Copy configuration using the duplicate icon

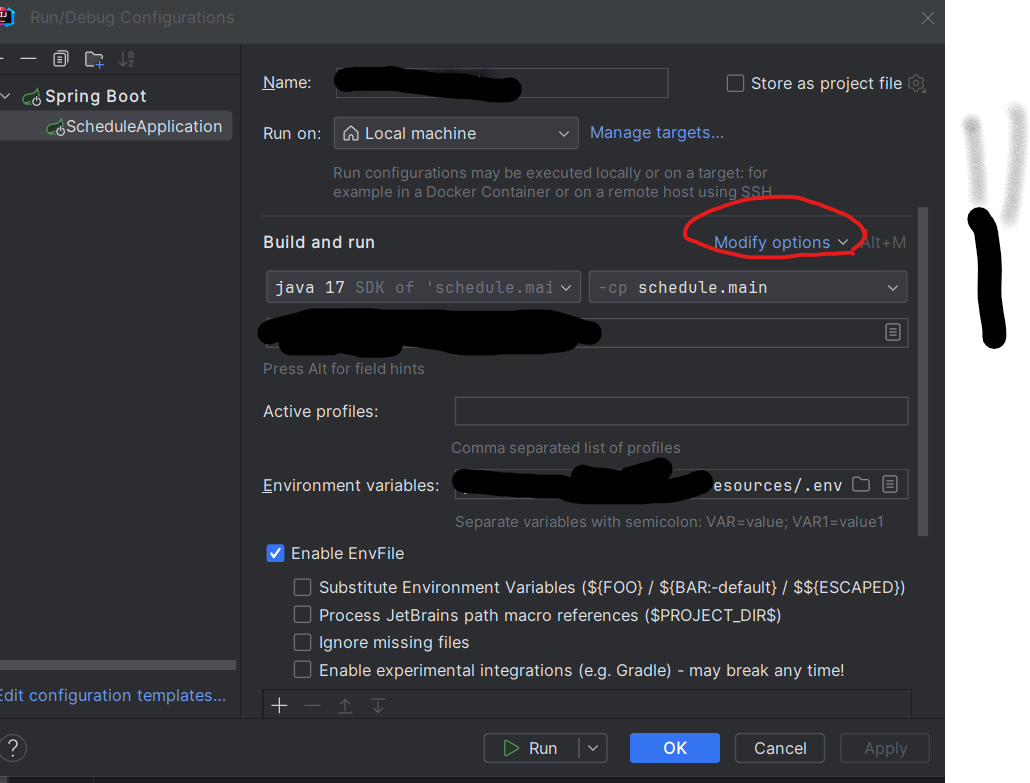60,59
